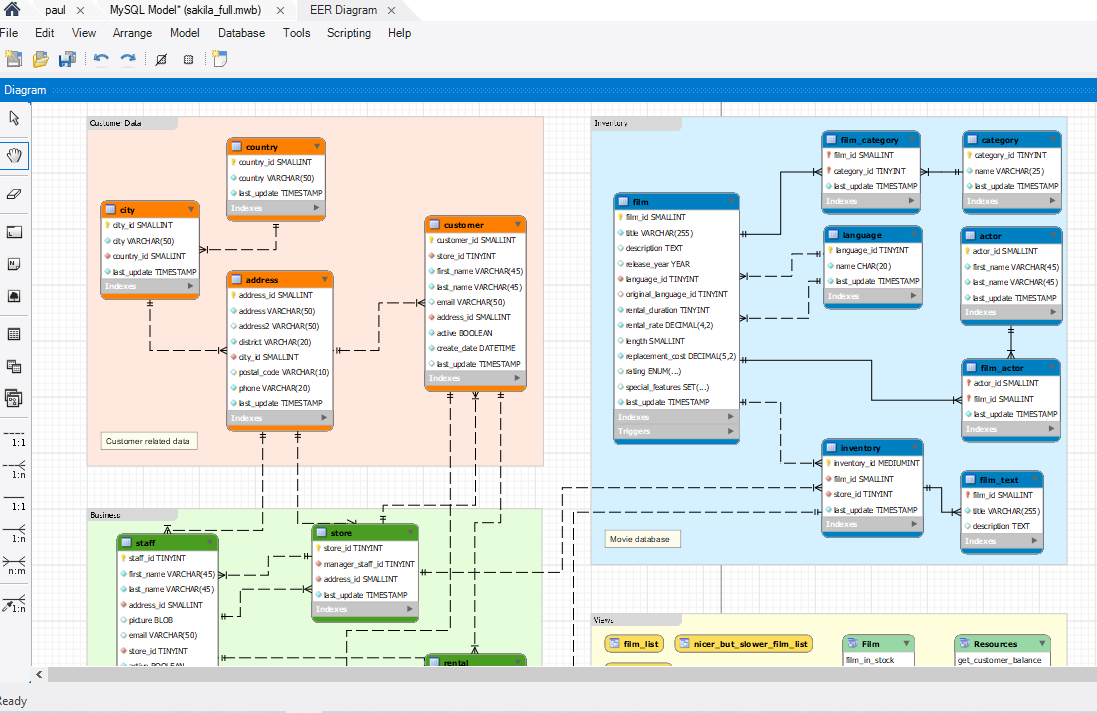
Task: Select the nicer_but_slower_film_list view
Action: [743, 644]
